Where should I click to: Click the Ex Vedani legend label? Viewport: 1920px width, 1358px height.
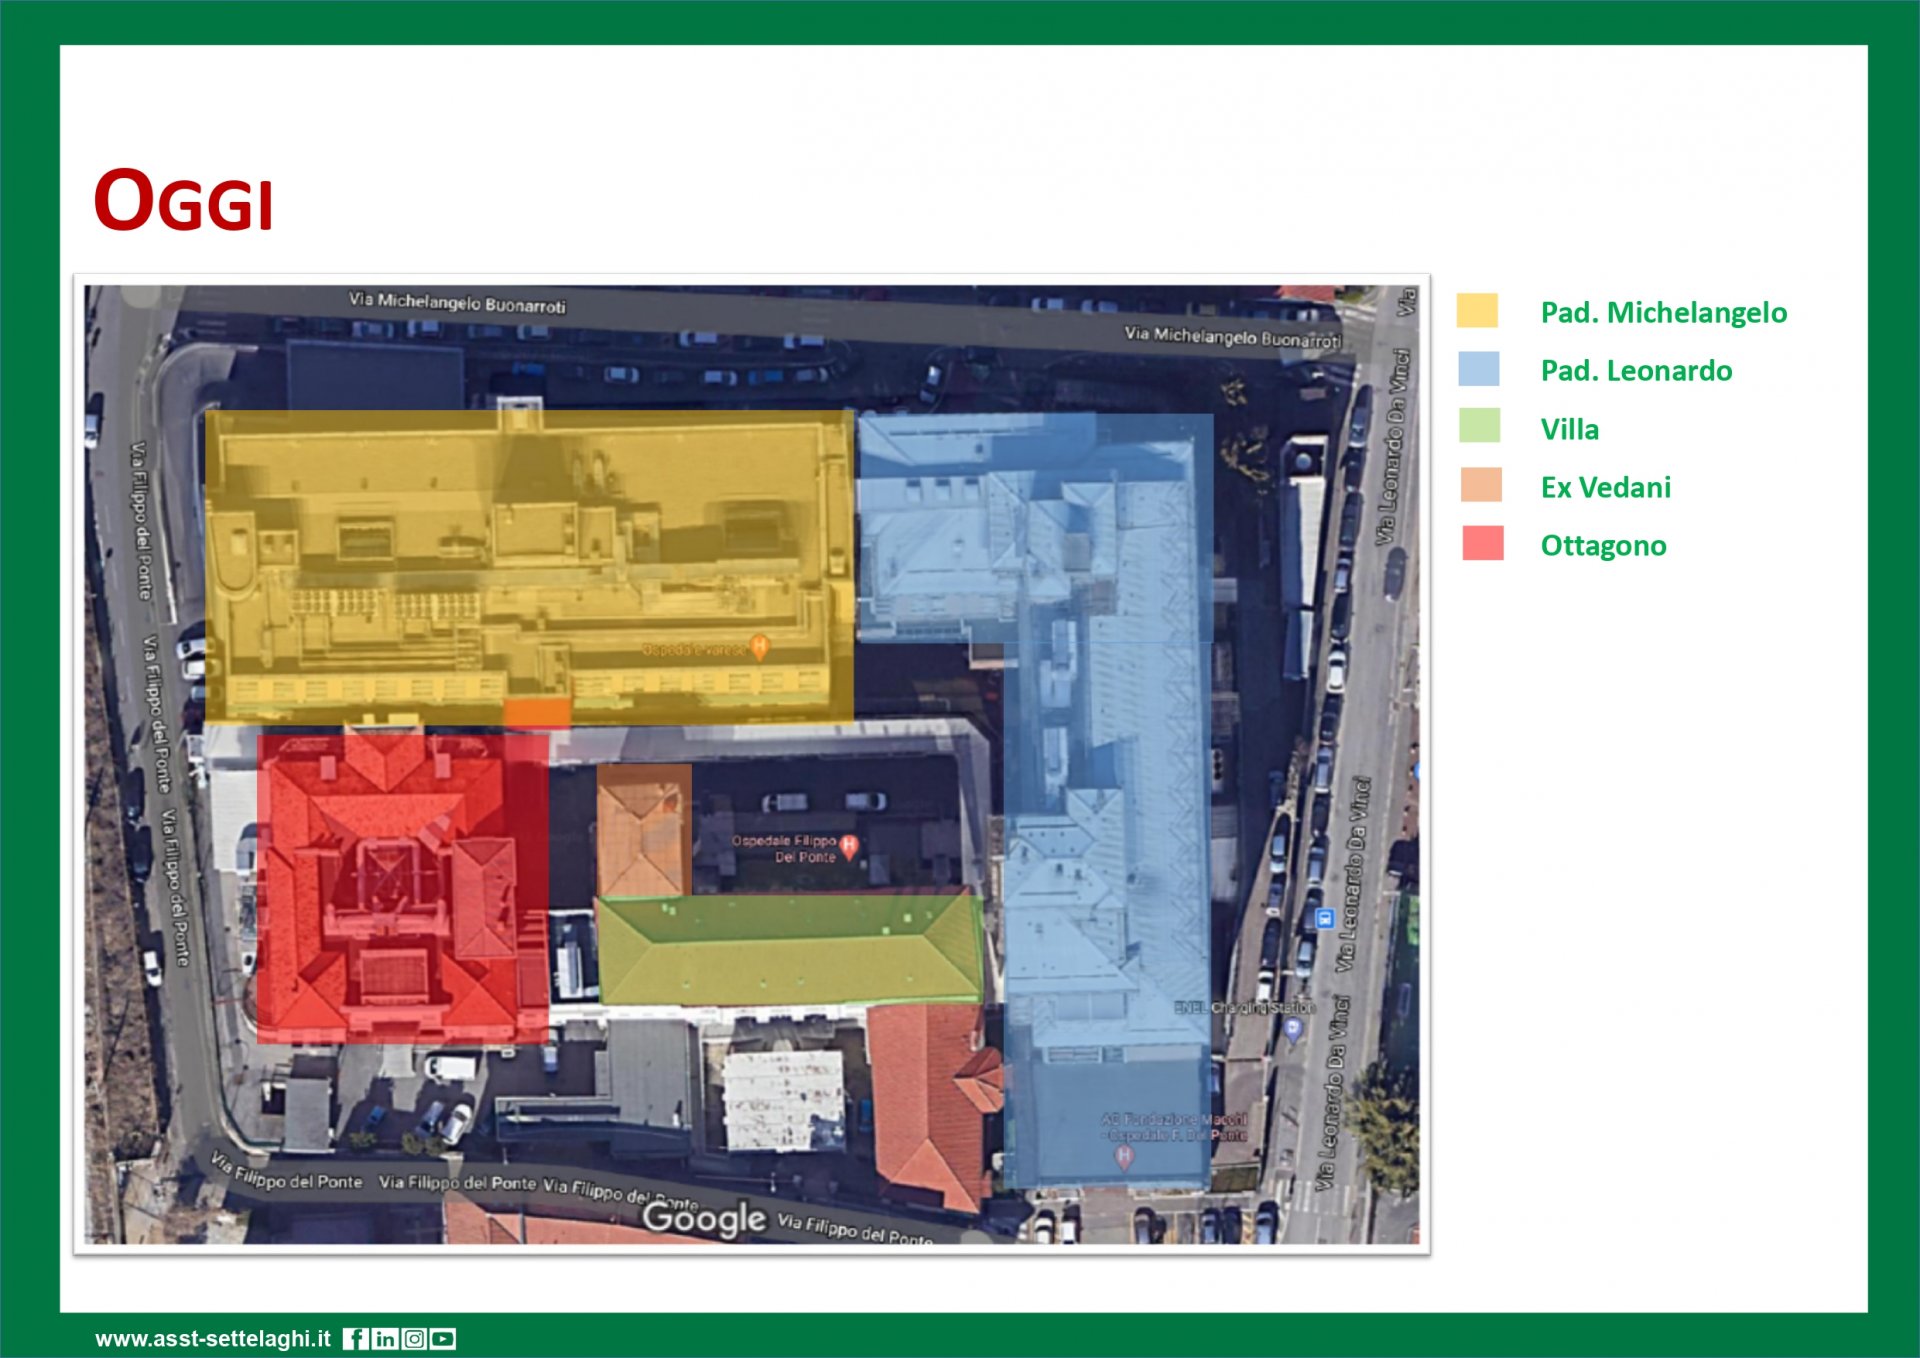[1605, 488]
